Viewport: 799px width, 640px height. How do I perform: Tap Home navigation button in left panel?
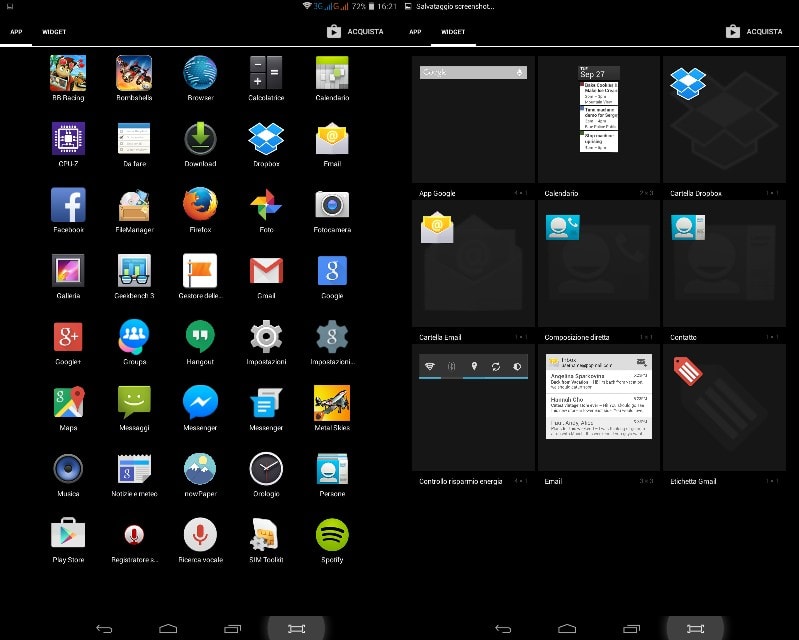pyautogui.click(x=168, y=629)
